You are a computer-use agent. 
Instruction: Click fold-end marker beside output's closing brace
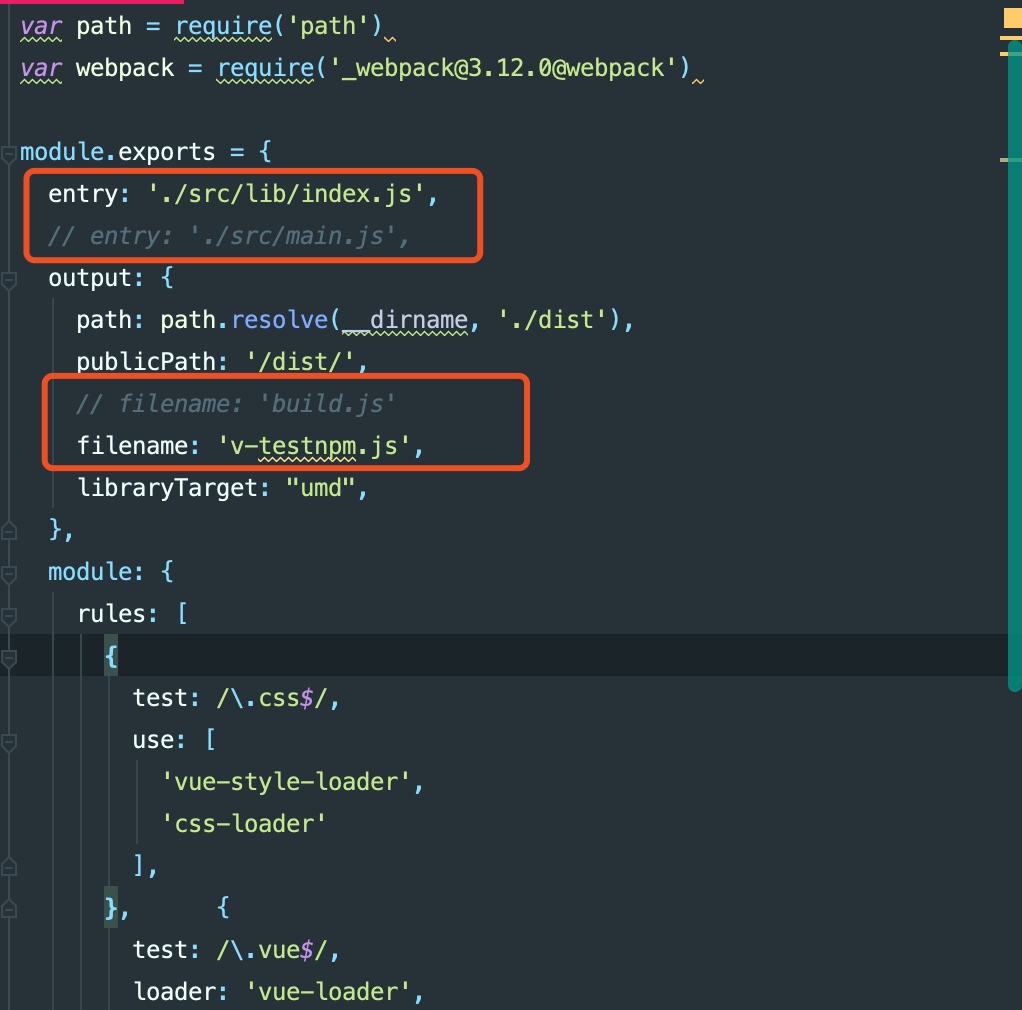(x=8, y=532)
